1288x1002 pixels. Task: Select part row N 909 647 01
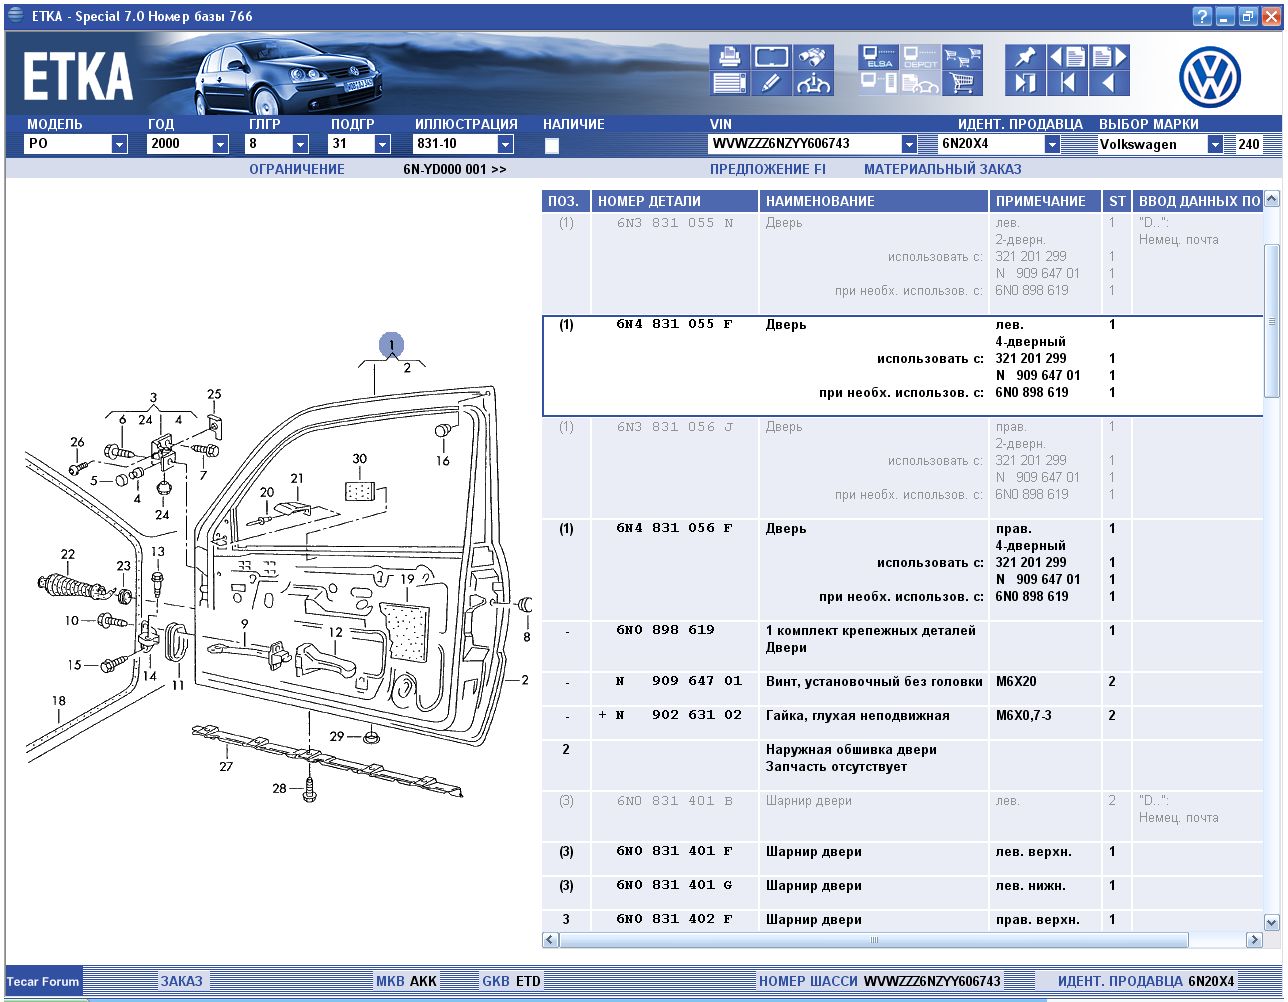coord(904,689)
